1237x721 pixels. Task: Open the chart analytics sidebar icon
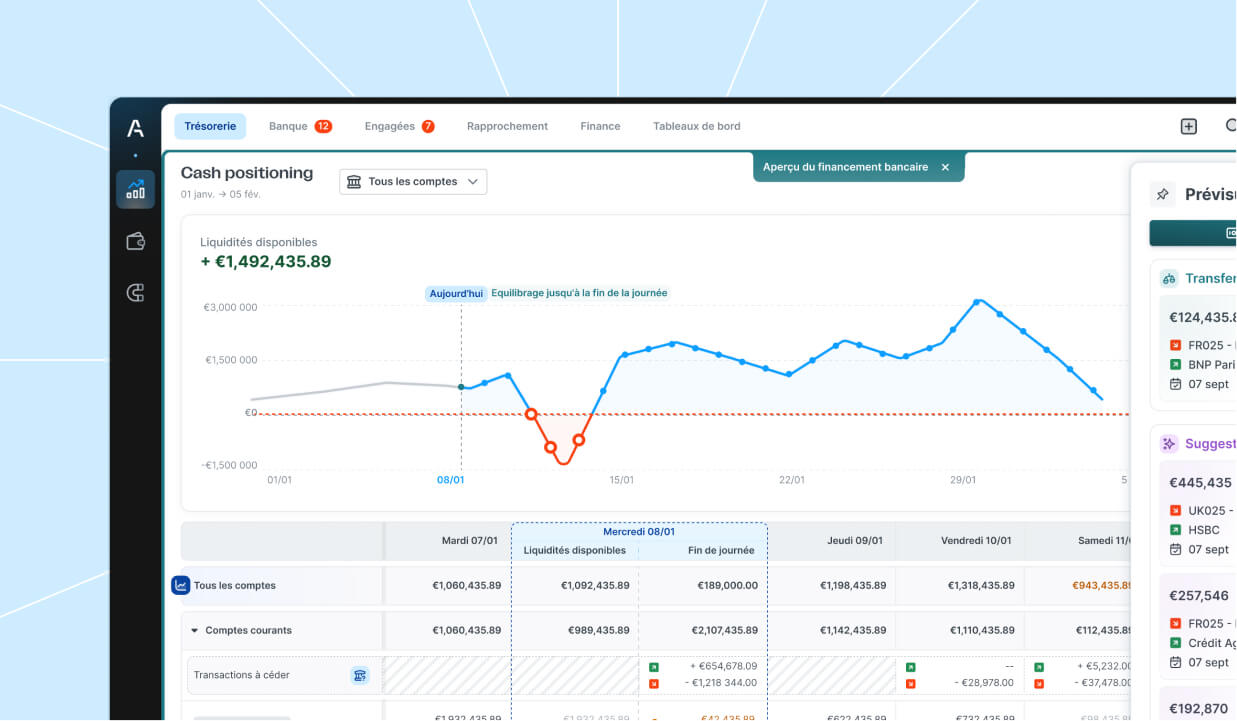pyautogui.click(x=135, y=189)
